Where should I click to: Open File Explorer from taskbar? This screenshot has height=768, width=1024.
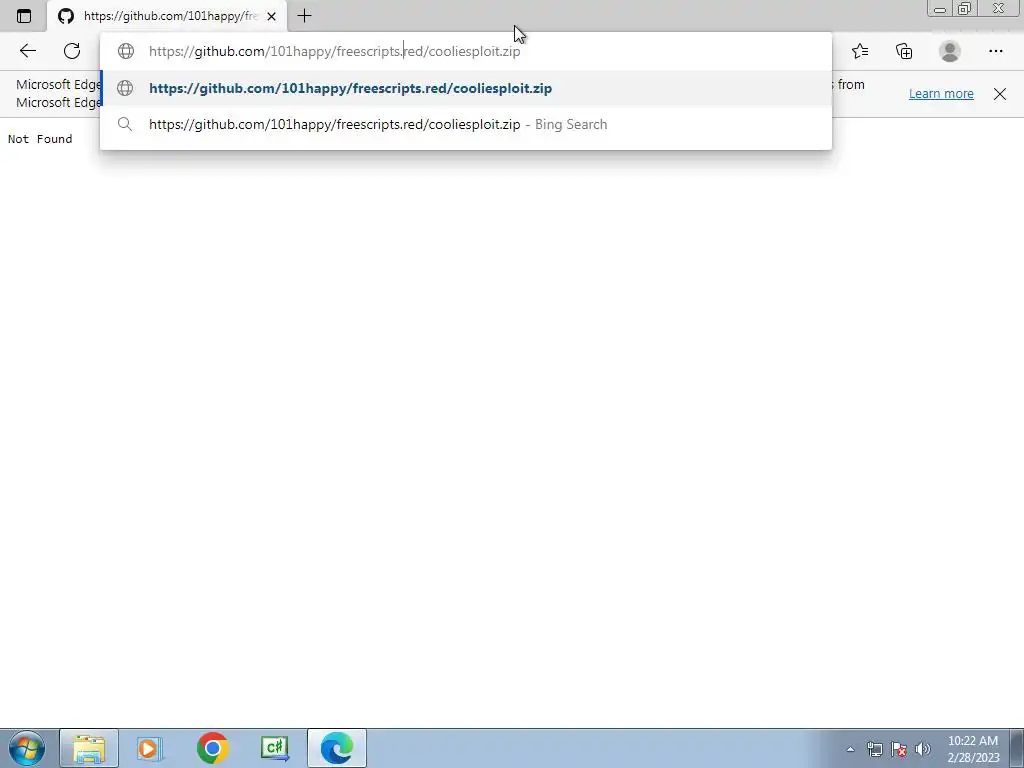coord(89,748)
